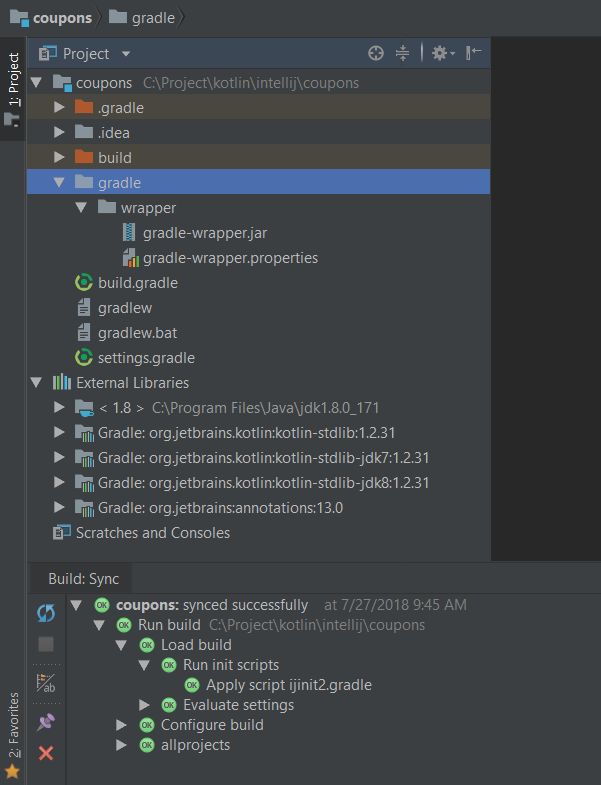Close the Build panel with red X
The width and height of the screenshot is (601, 785).
46,753
